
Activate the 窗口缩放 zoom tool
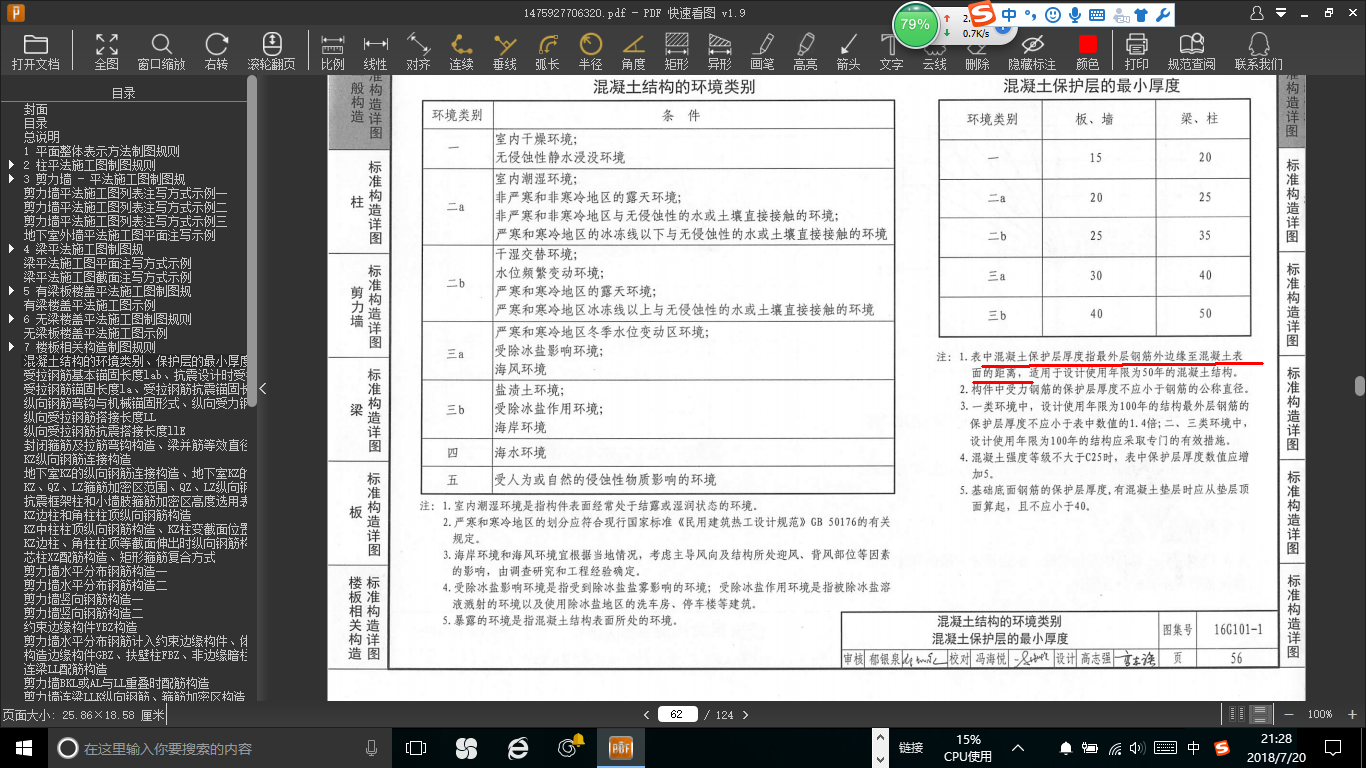click(161, 51)
